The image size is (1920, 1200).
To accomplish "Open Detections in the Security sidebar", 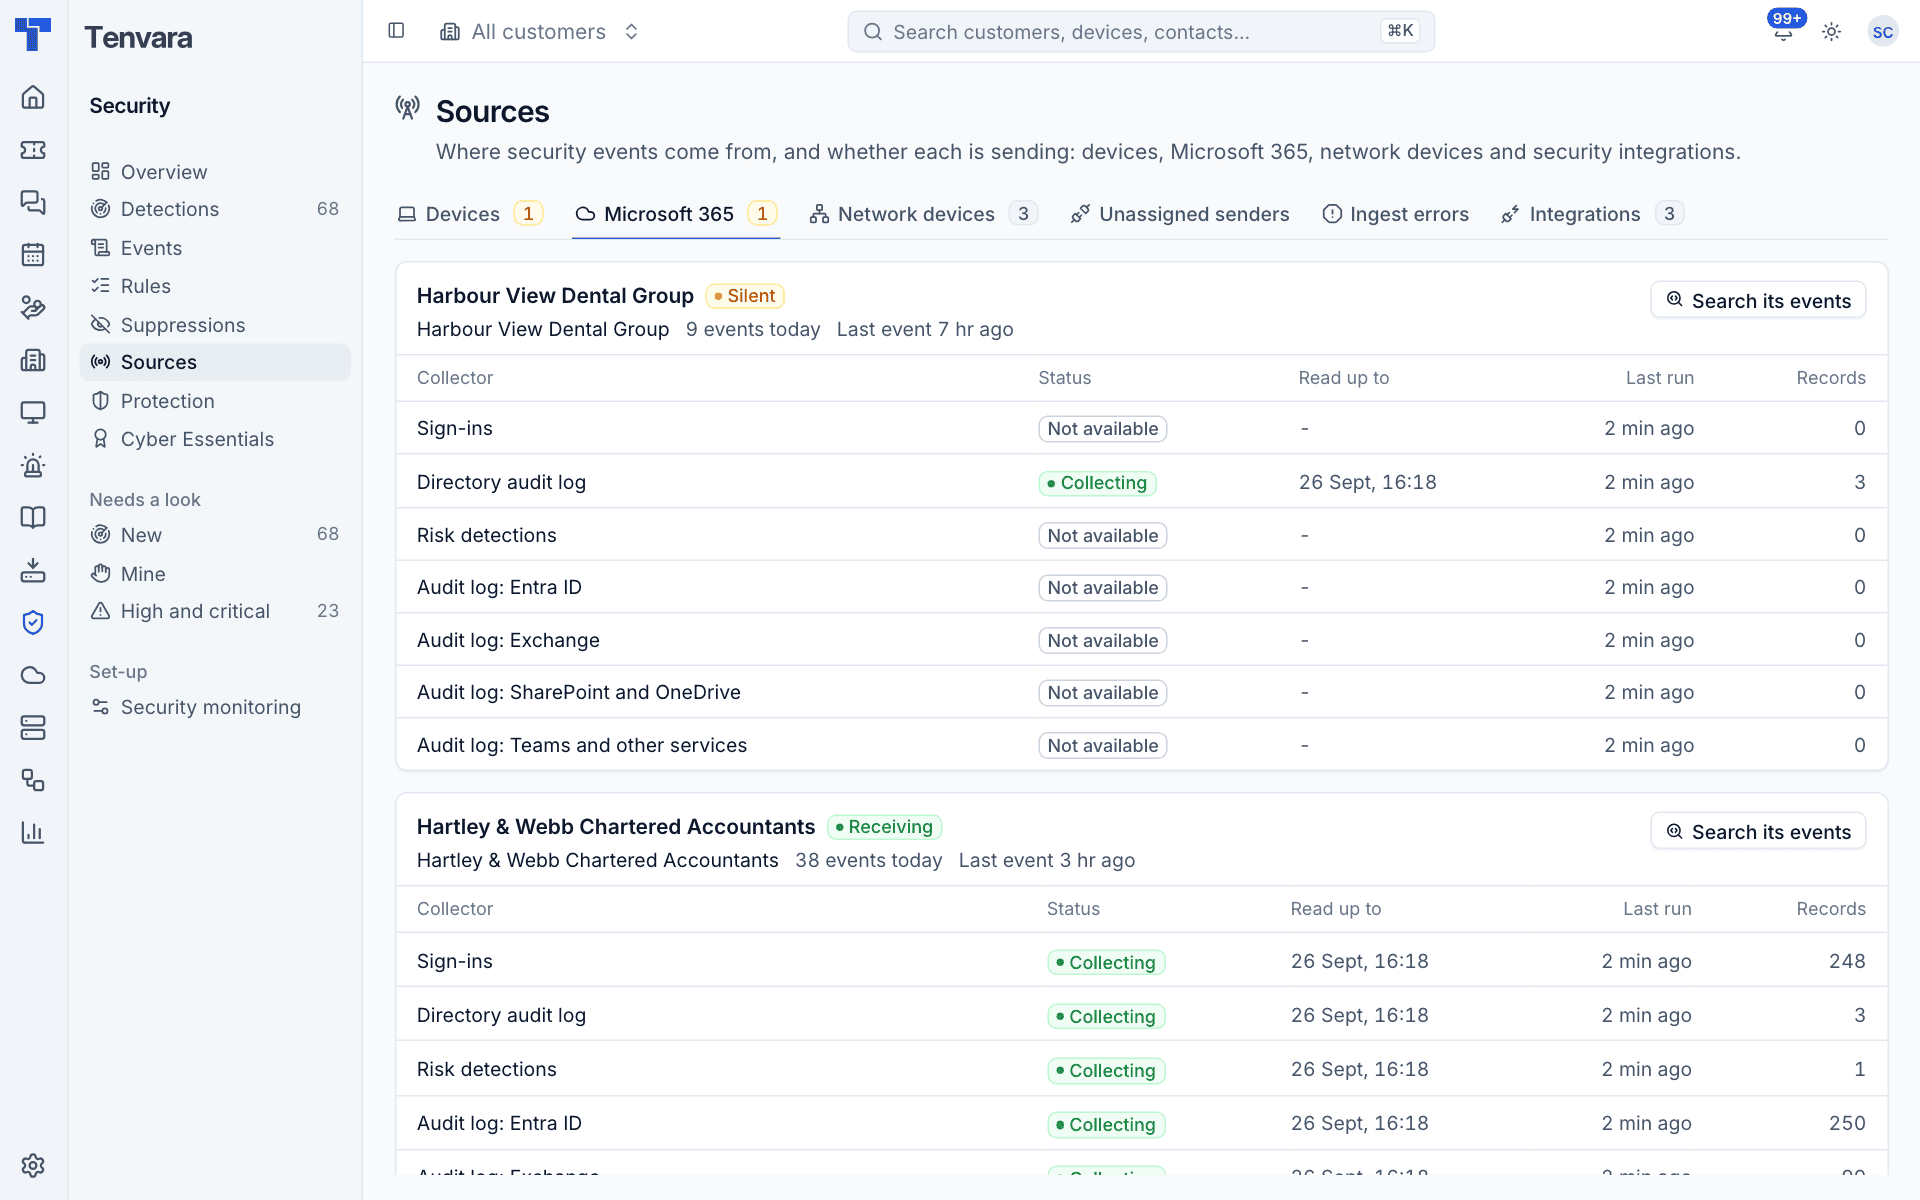I will tap(215, 209).
